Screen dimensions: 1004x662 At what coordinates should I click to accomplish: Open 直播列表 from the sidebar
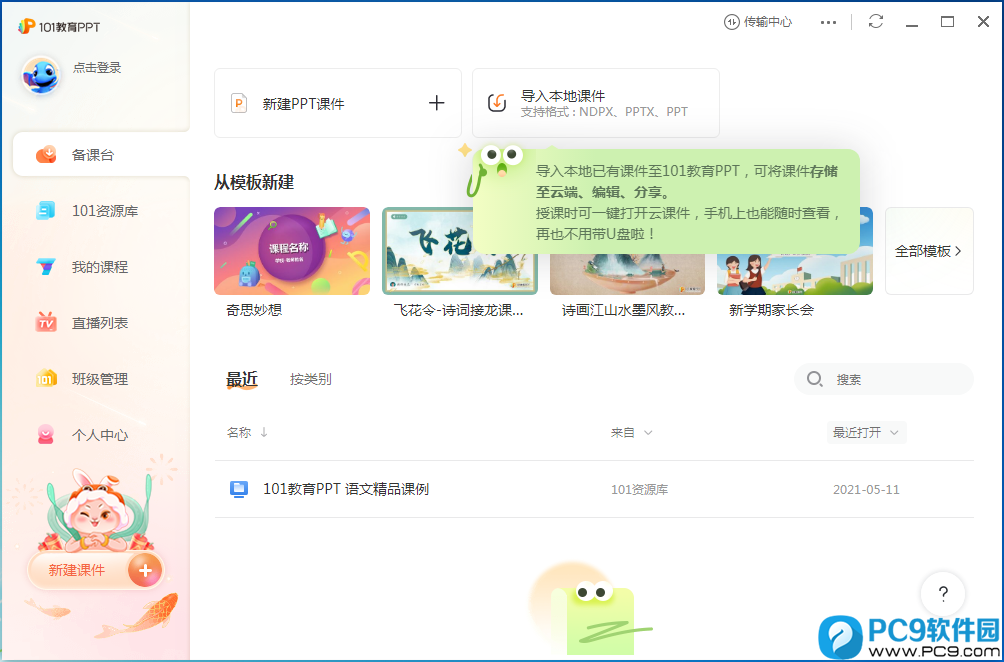101,323
